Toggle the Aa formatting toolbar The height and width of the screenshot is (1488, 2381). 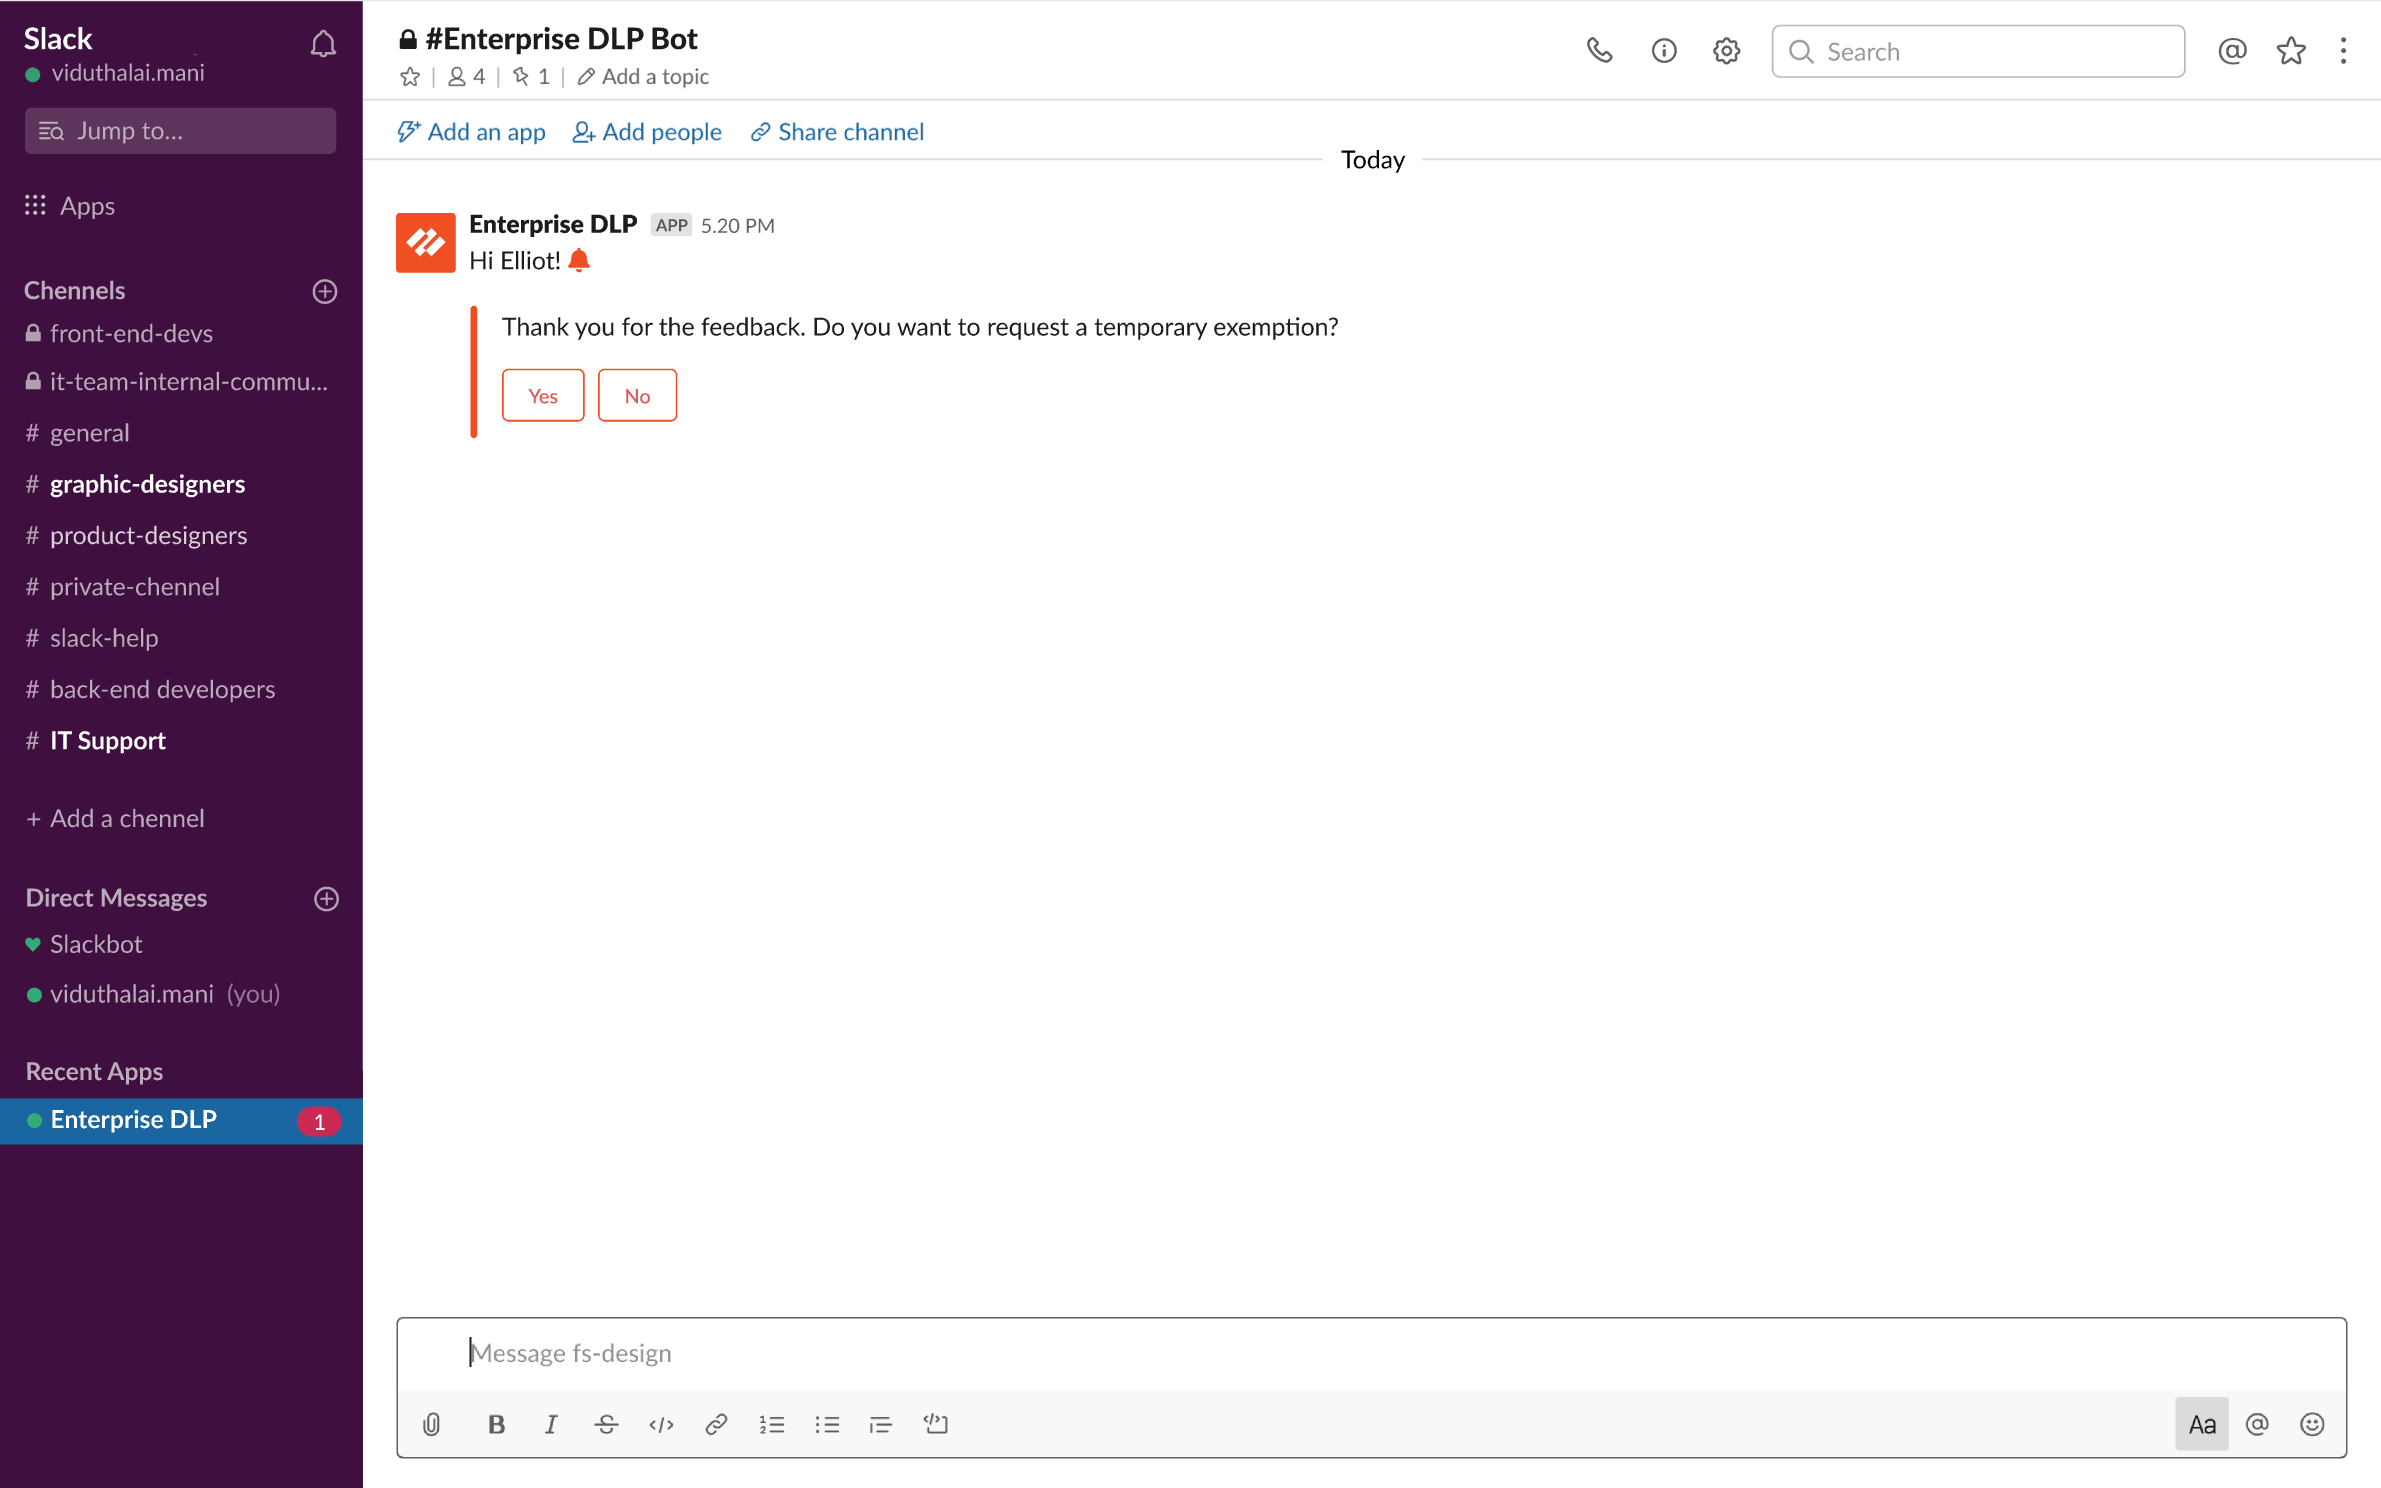[x=2201, y=1424]
